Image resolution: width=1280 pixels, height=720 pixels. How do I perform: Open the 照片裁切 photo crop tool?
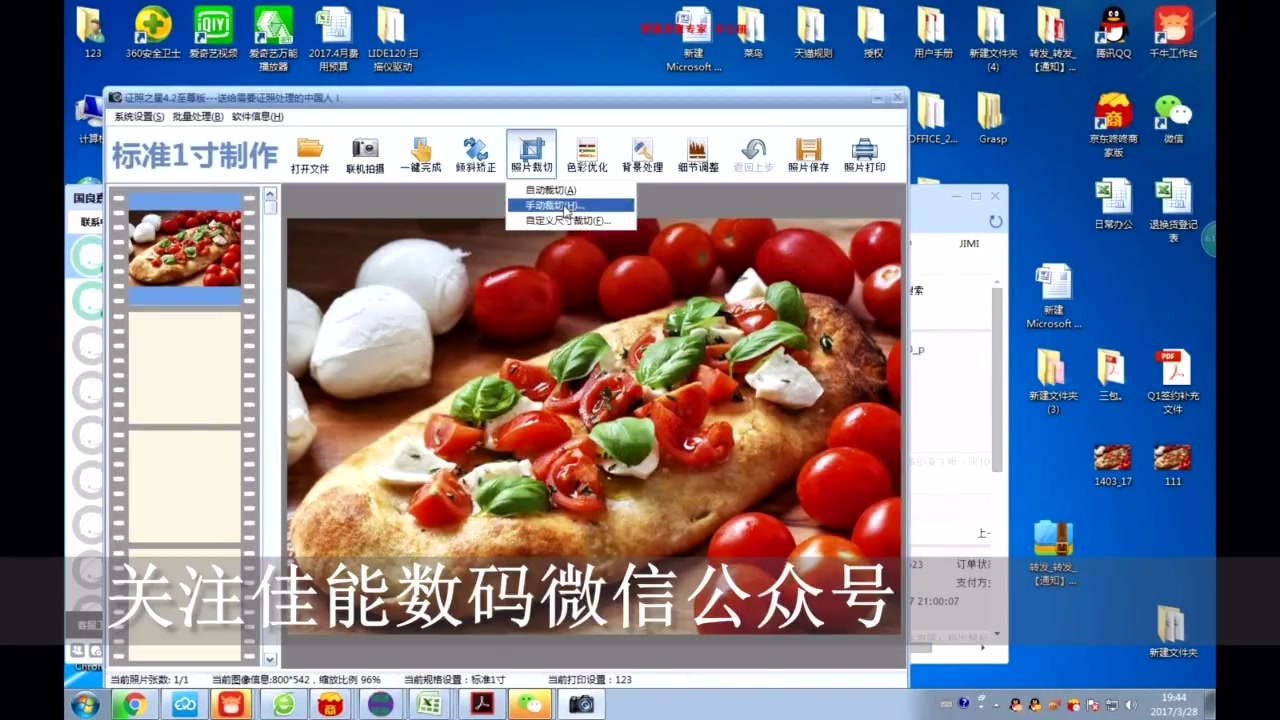531,155
